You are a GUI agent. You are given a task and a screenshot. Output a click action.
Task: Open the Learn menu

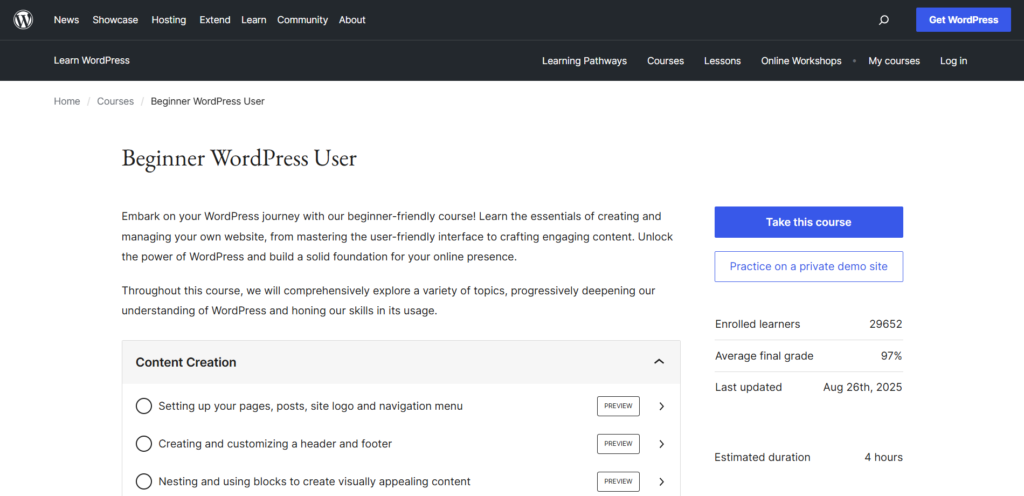point(253,20)
